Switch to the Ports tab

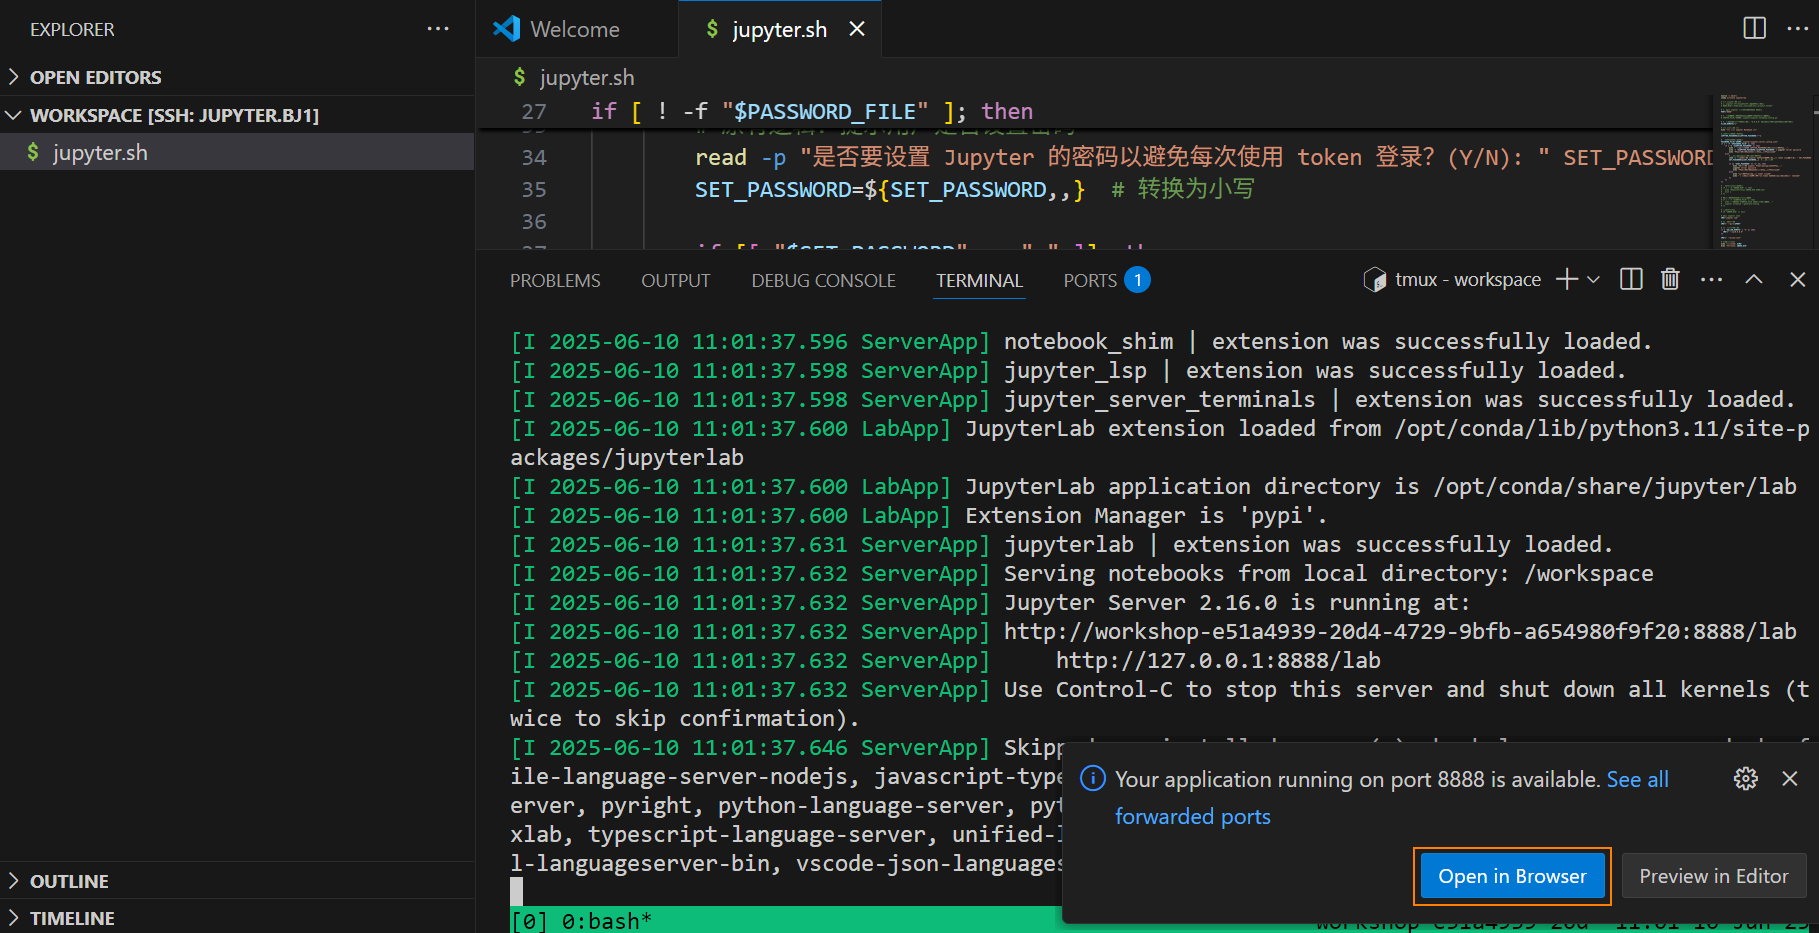click(x=1090, y=281)
